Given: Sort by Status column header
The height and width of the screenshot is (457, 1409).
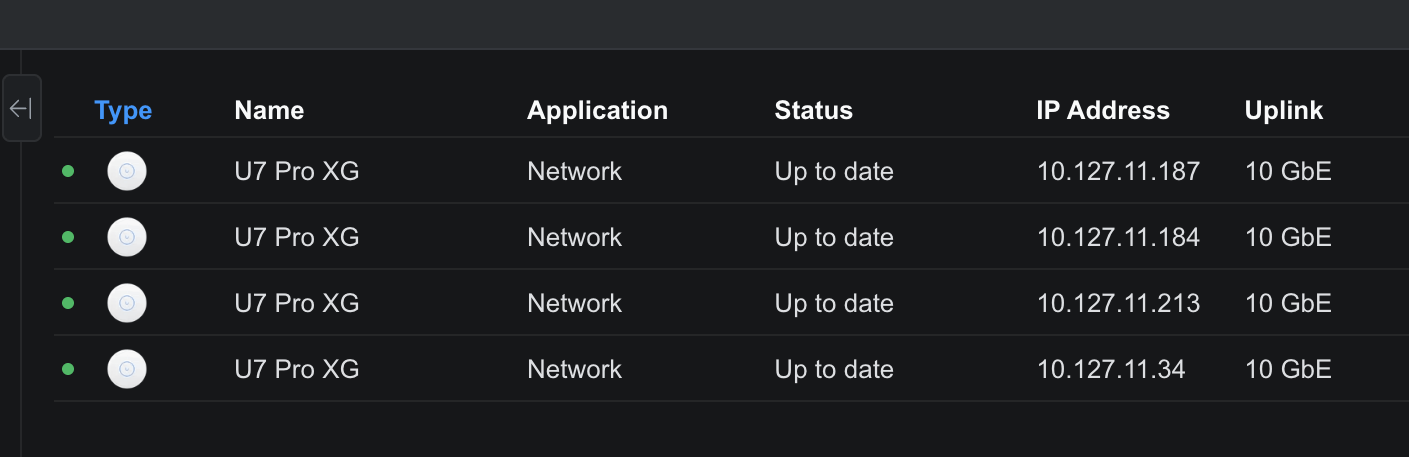Looking at the screenshot, I should (813, 110).
